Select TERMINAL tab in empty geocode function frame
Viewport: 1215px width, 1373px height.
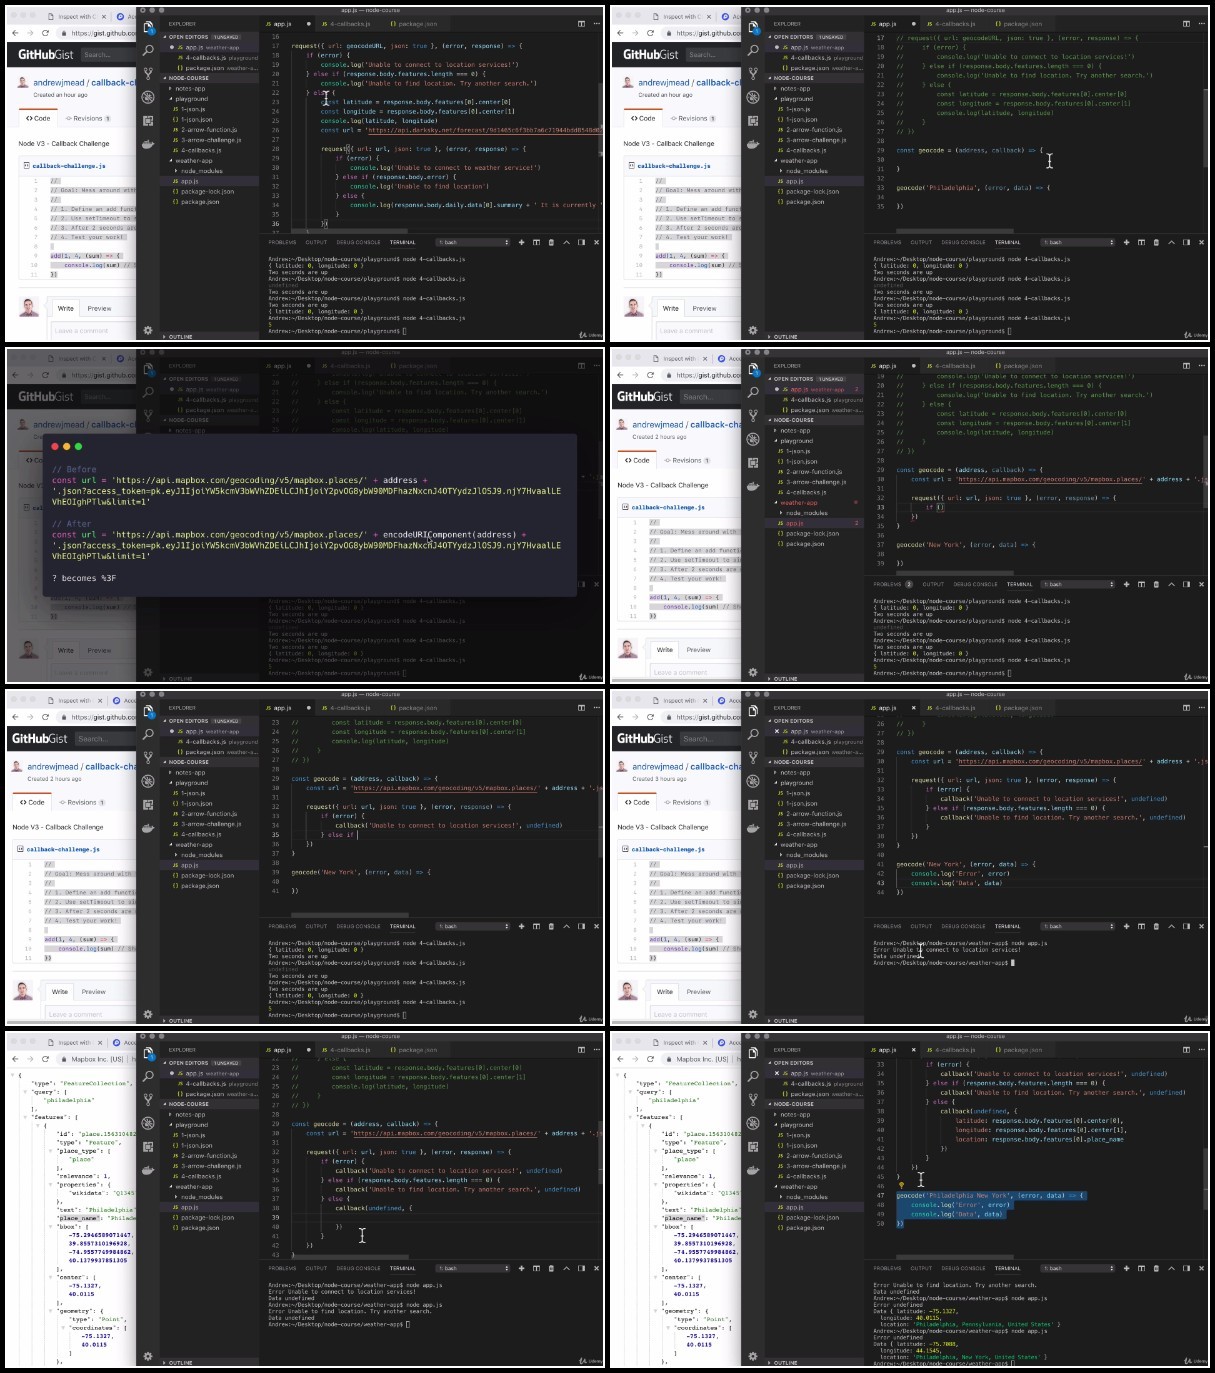click(1008, 242)
